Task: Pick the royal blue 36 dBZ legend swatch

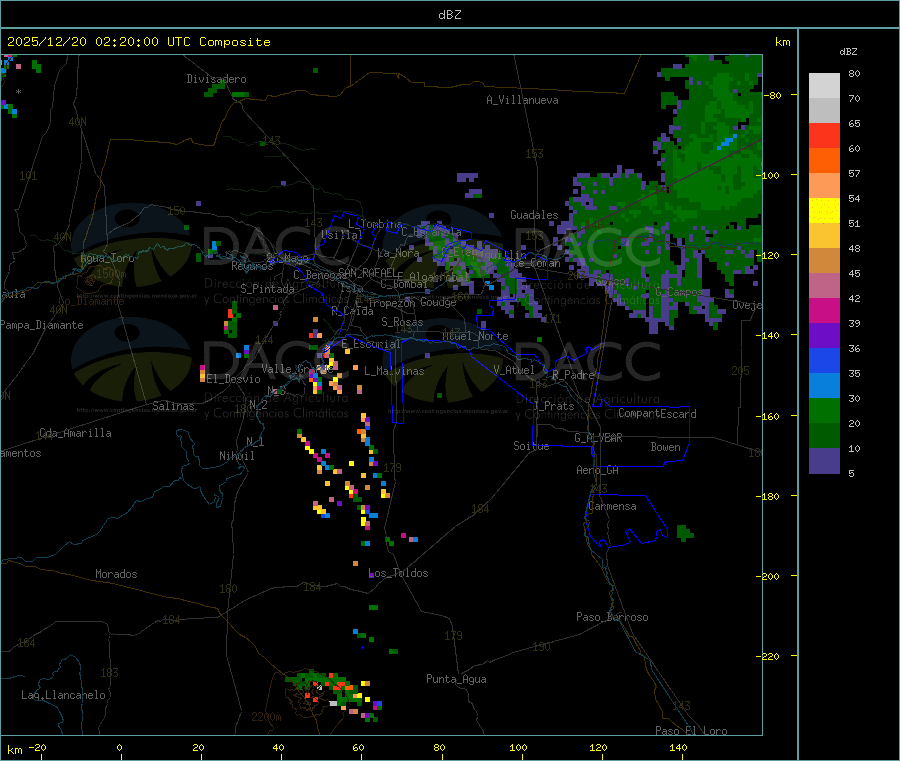Action: pos(824,360)
